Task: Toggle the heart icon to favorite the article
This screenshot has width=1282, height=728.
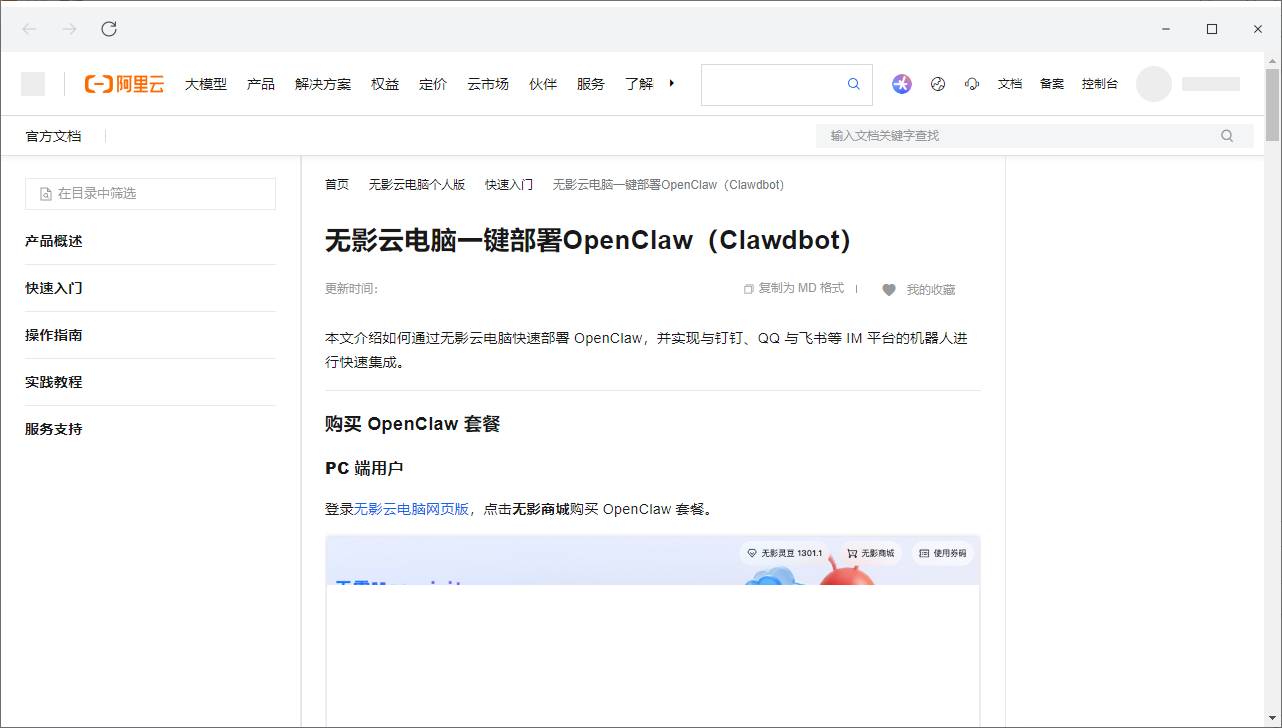Action: point(889,289)
